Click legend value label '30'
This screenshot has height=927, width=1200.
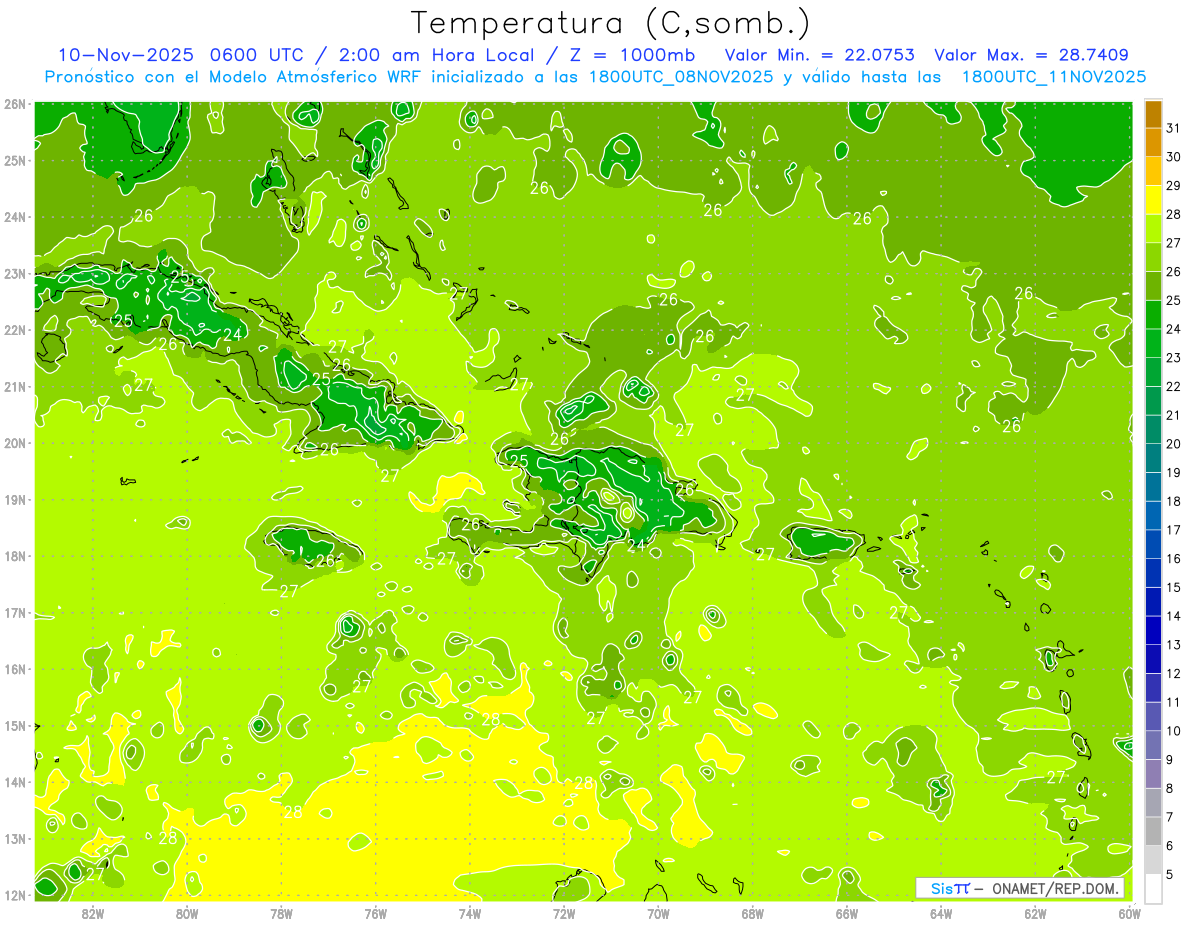pos(1173,156)
